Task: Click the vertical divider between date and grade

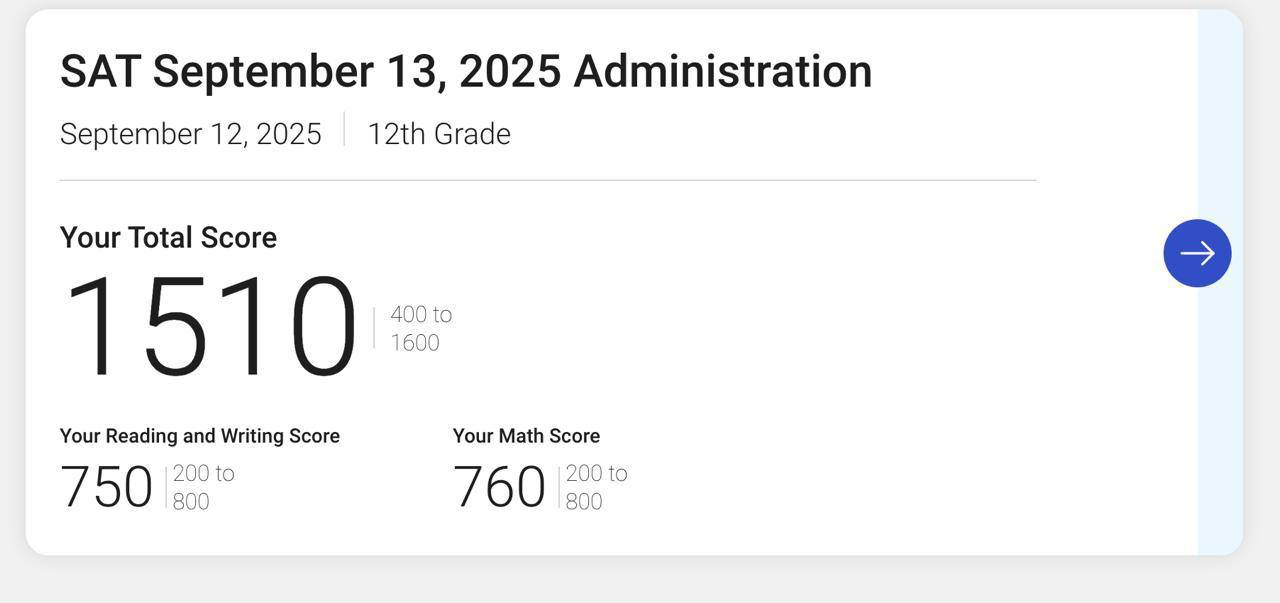Action: pos(344,129)
